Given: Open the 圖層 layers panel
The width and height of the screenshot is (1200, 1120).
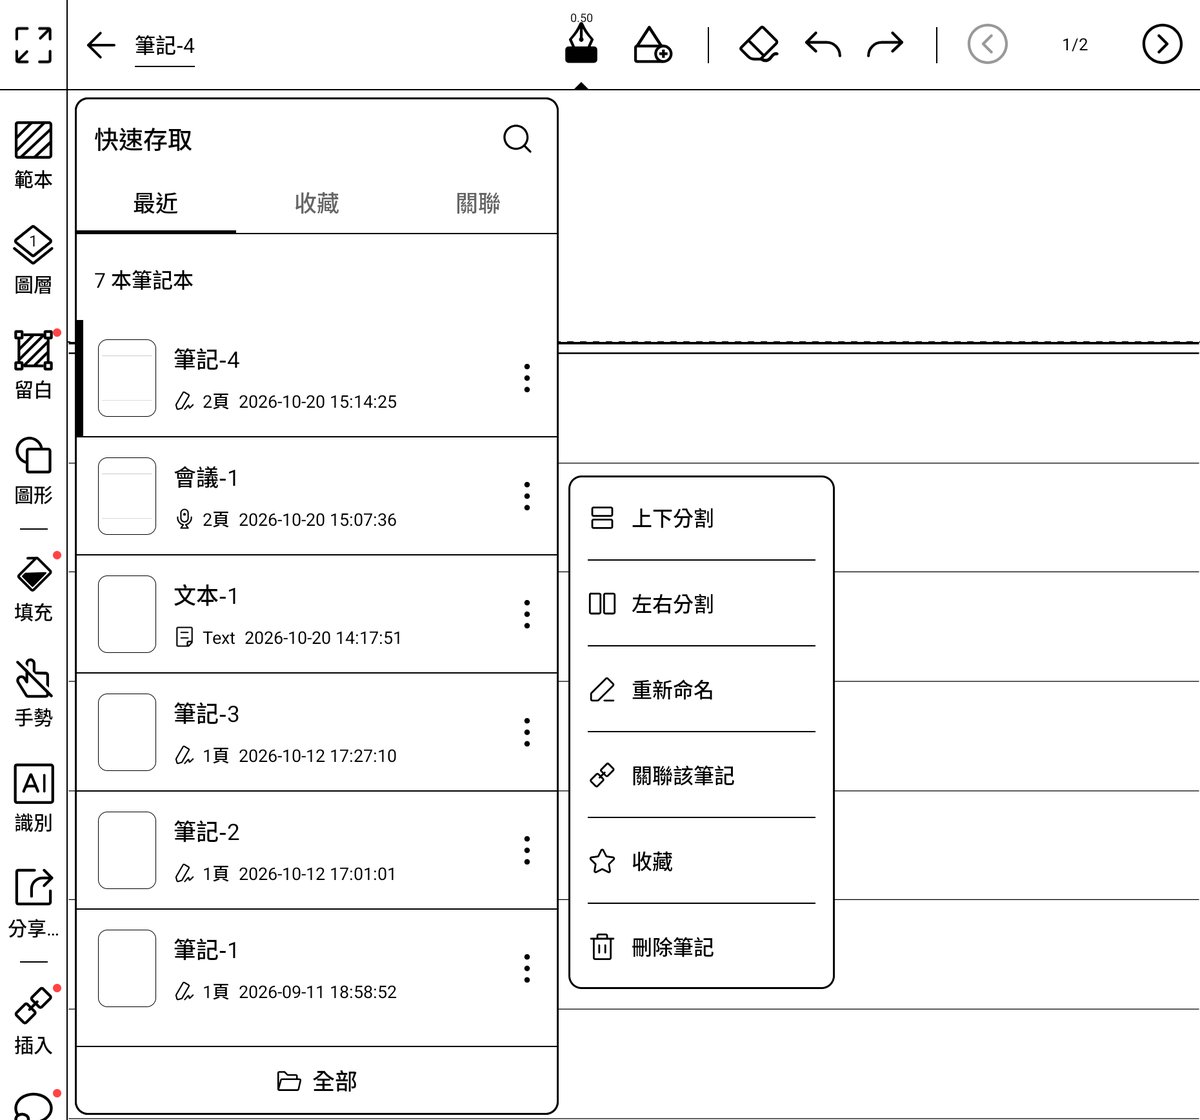Looking at the screenshot, I should point(33,260).
